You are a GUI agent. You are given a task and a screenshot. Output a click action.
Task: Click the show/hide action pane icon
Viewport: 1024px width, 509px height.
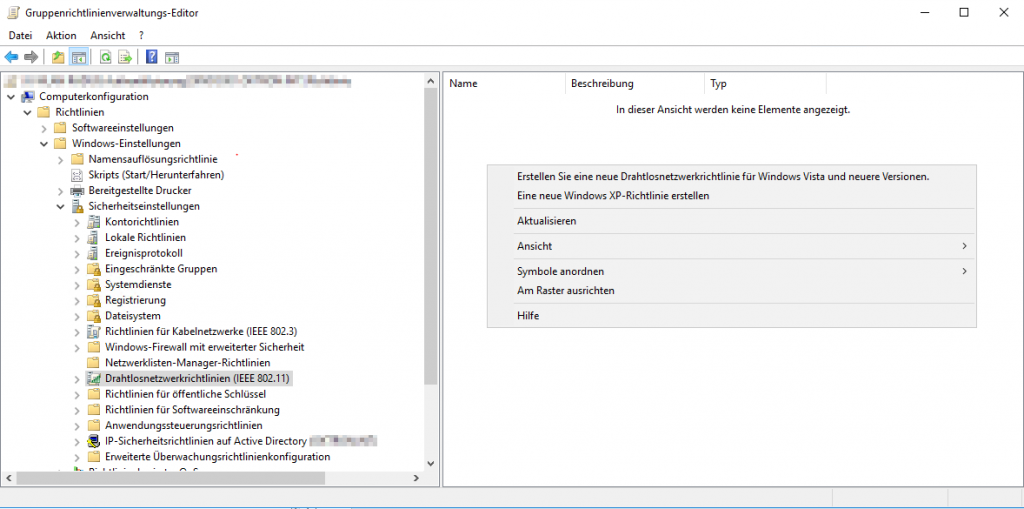172,57
